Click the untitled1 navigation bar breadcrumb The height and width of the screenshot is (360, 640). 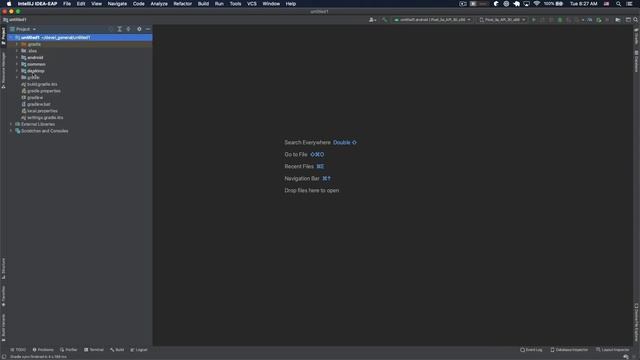(15, 20)
